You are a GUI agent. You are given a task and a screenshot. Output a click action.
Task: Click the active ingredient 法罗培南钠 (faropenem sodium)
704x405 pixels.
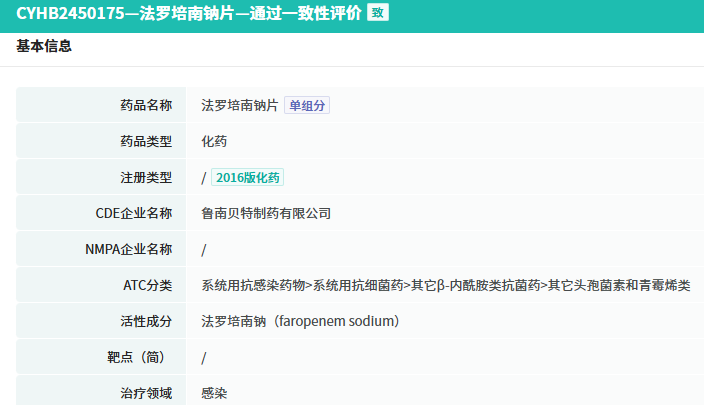[x=300, y=321]
